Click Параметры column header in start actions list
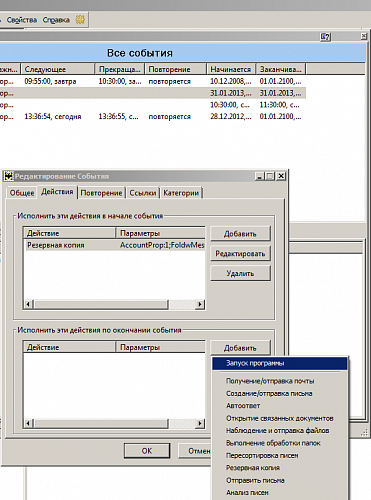This screenshot has height=500, width=371. point(161,233)
